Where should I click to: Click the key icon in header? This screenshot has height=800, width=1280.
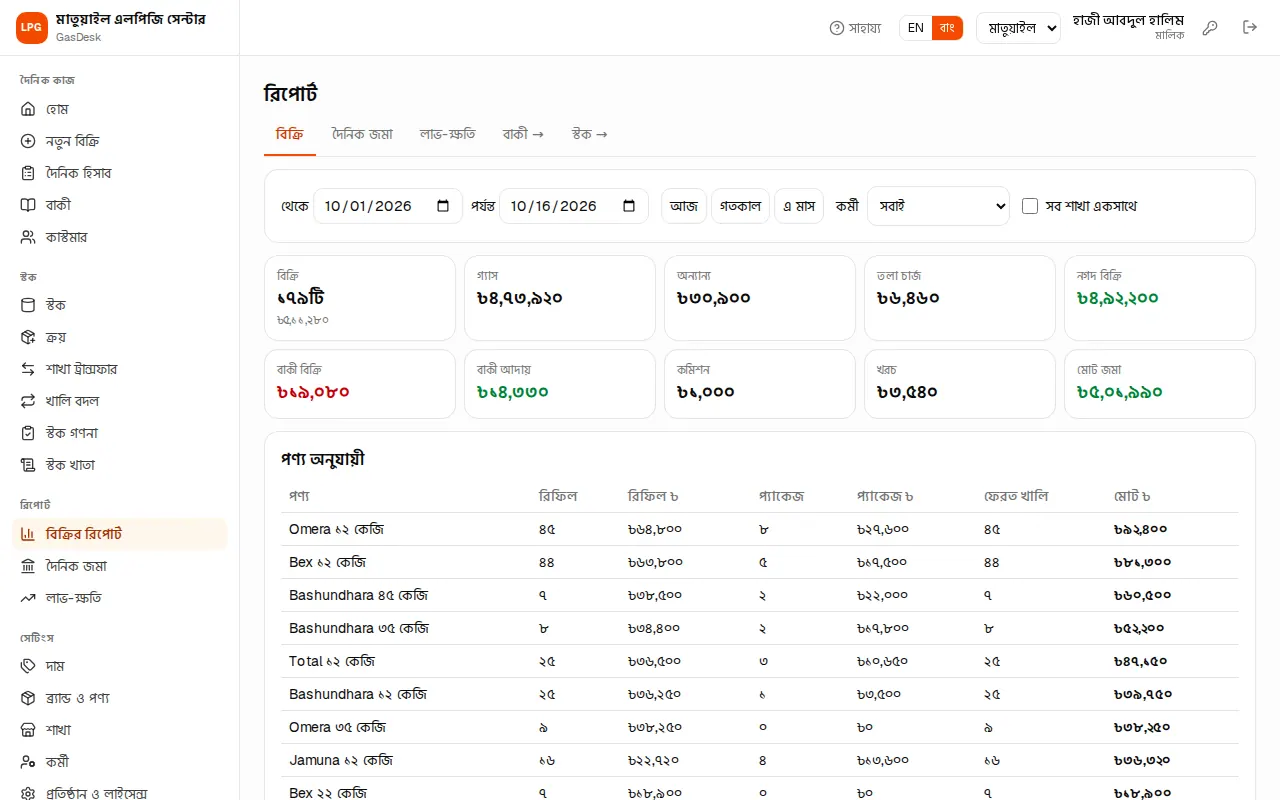[x=1210, y=28]
